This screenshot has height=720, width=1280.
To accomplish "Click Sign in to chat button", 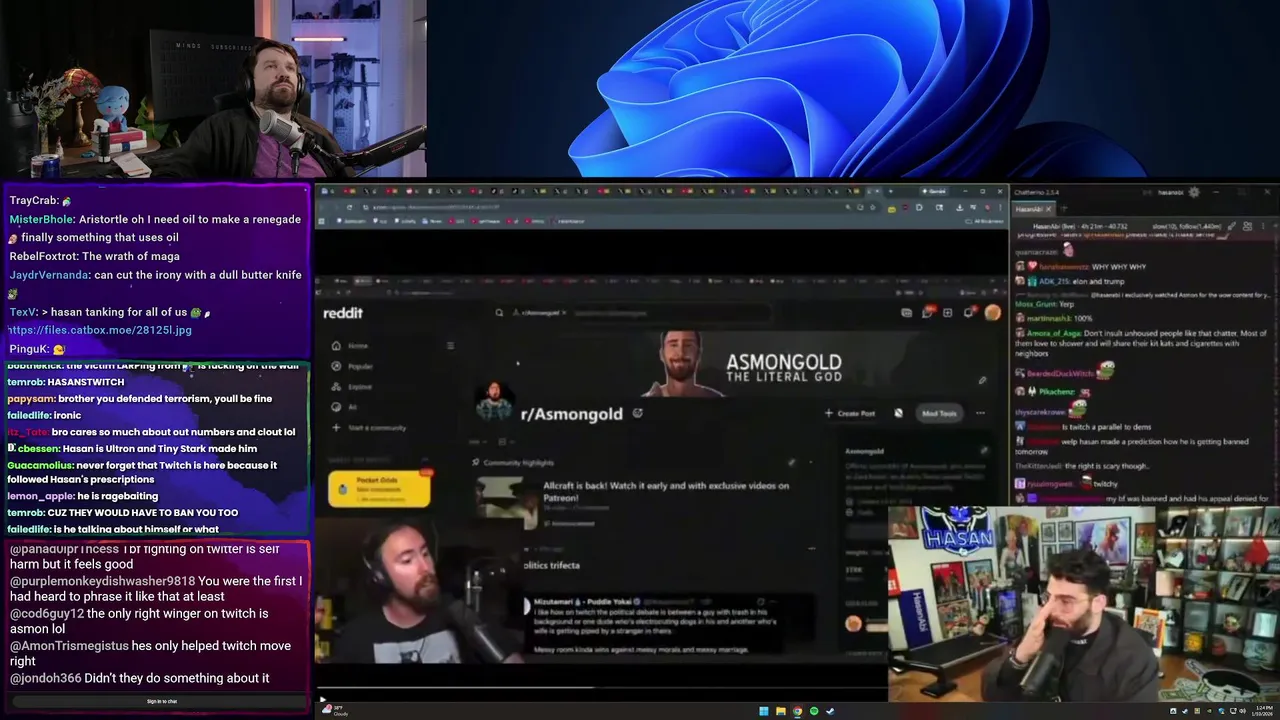I will (161, 701).
